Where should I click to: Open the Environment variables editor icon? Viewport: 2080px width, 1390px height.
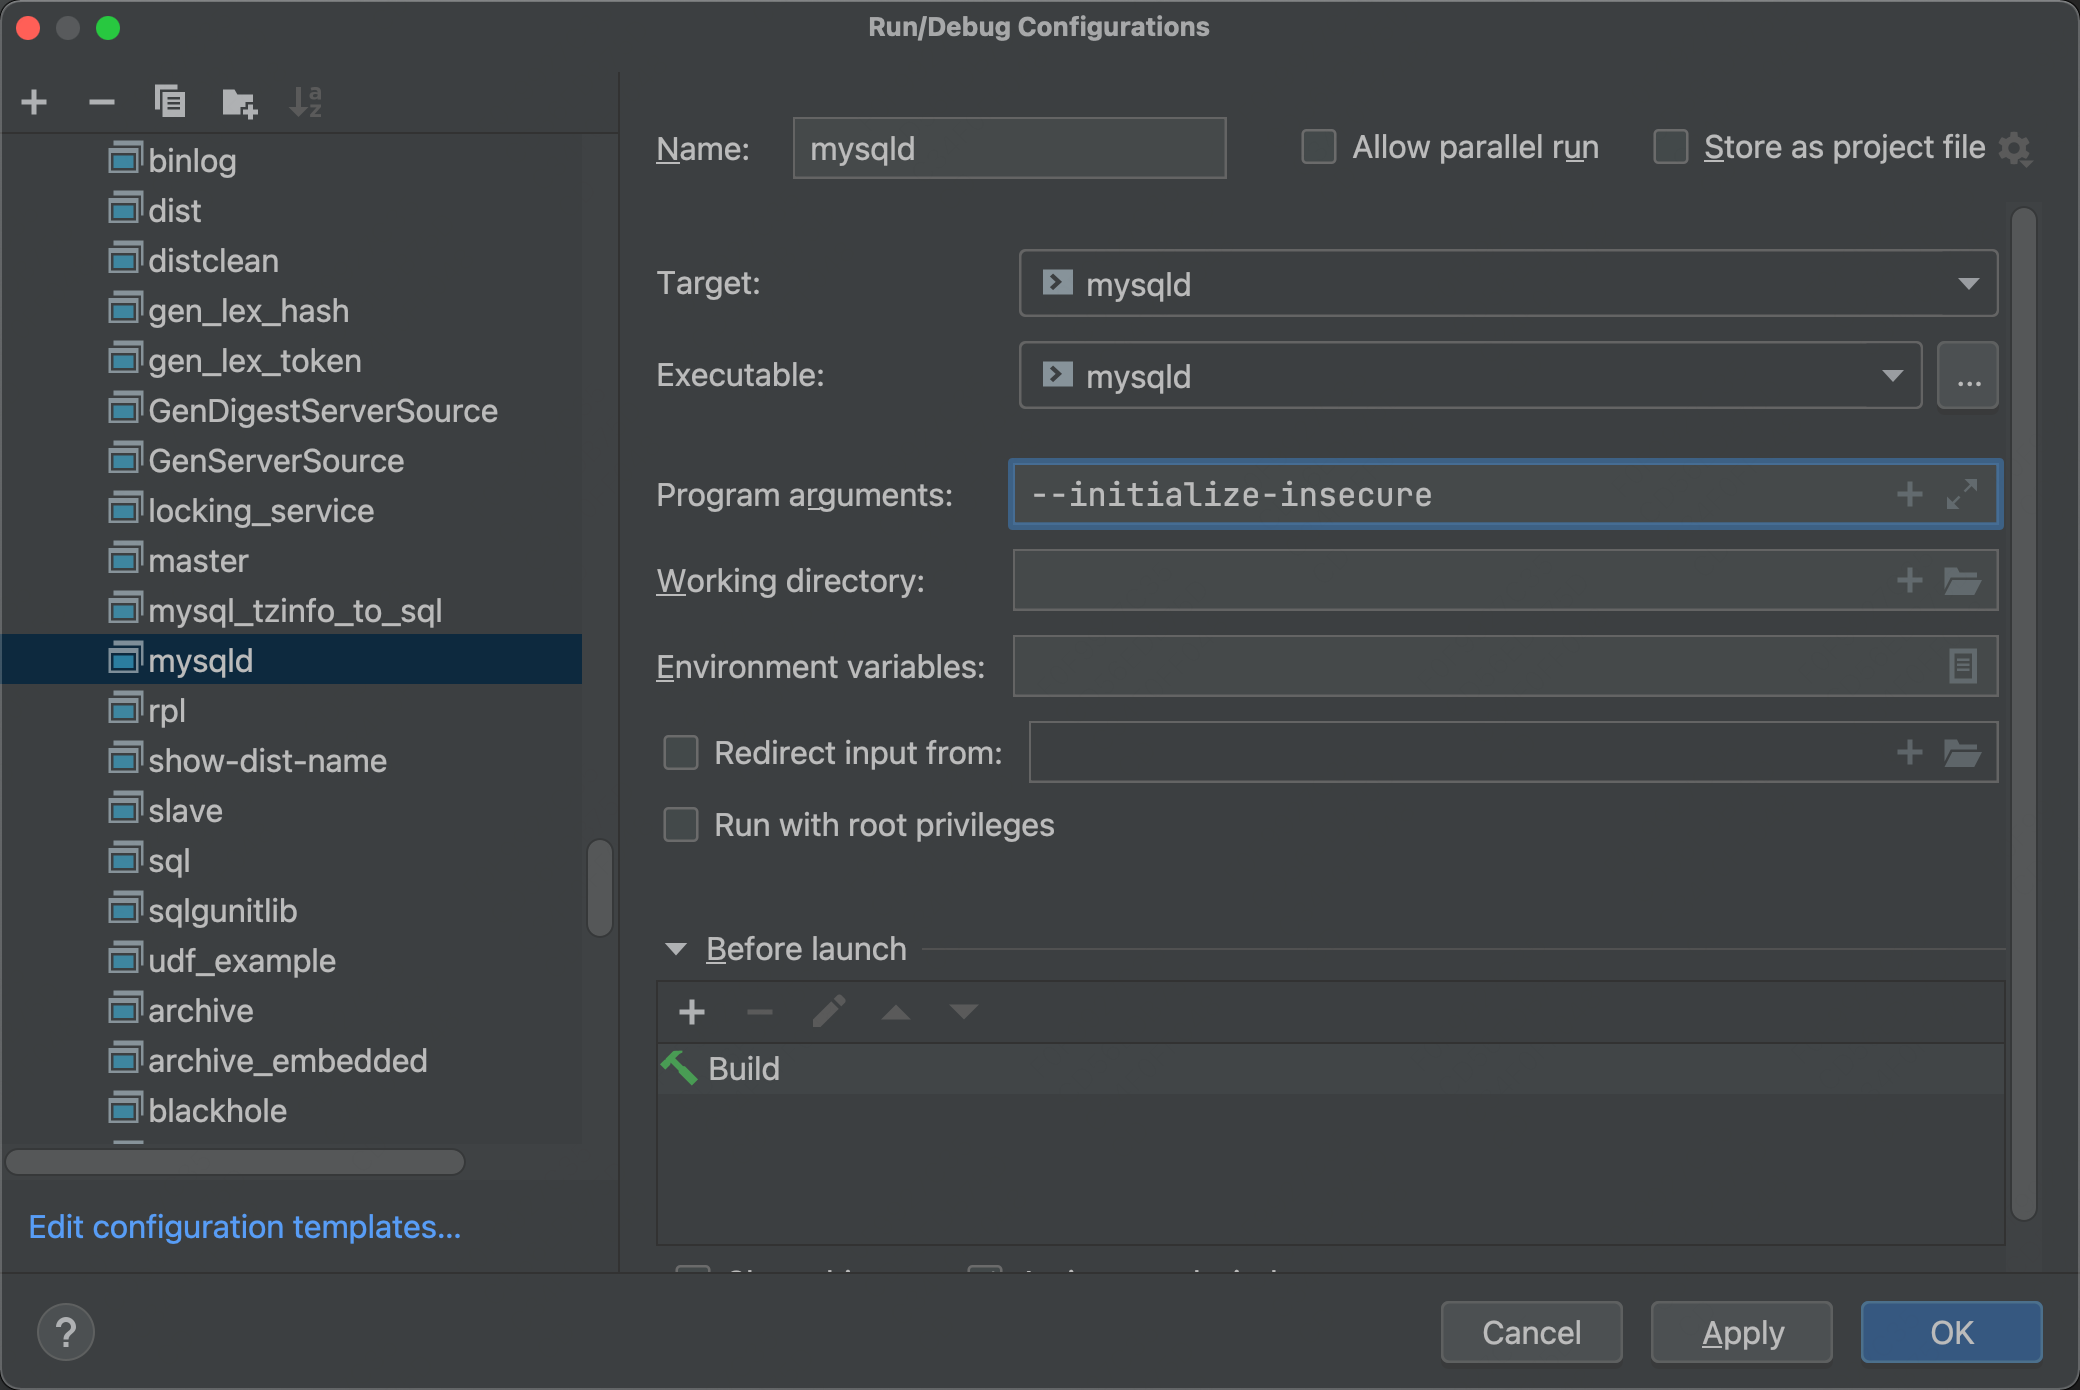[1962, 666]
